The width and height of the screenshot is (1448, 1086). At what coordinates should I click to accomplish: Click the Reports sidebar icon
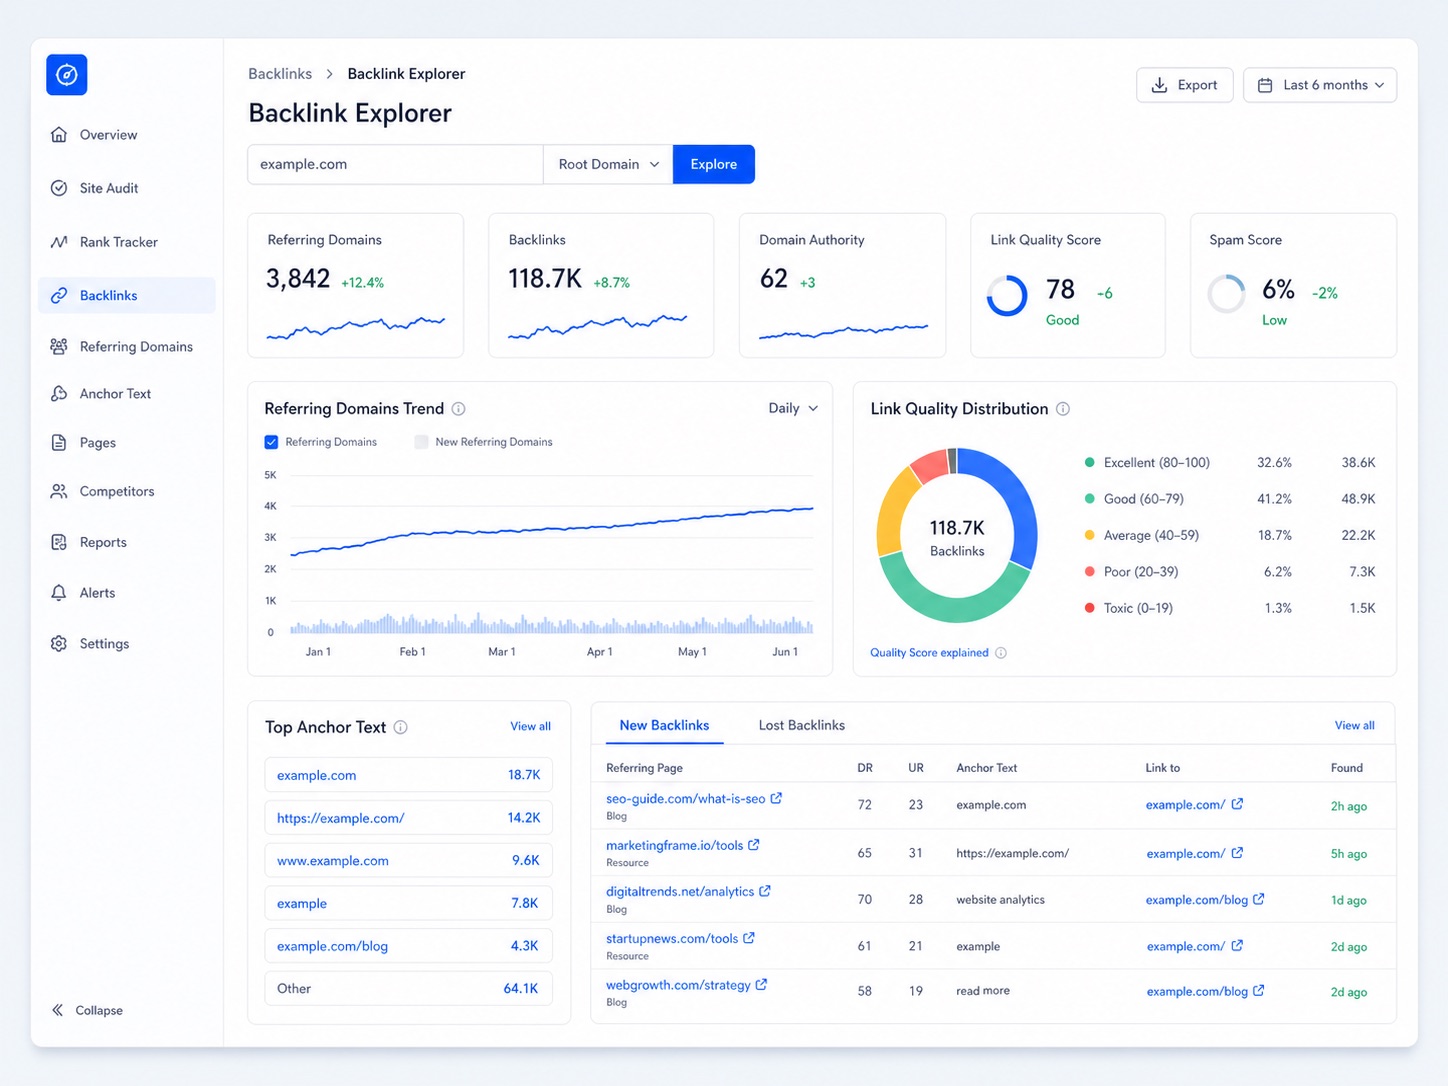click(x=59, y=543)
